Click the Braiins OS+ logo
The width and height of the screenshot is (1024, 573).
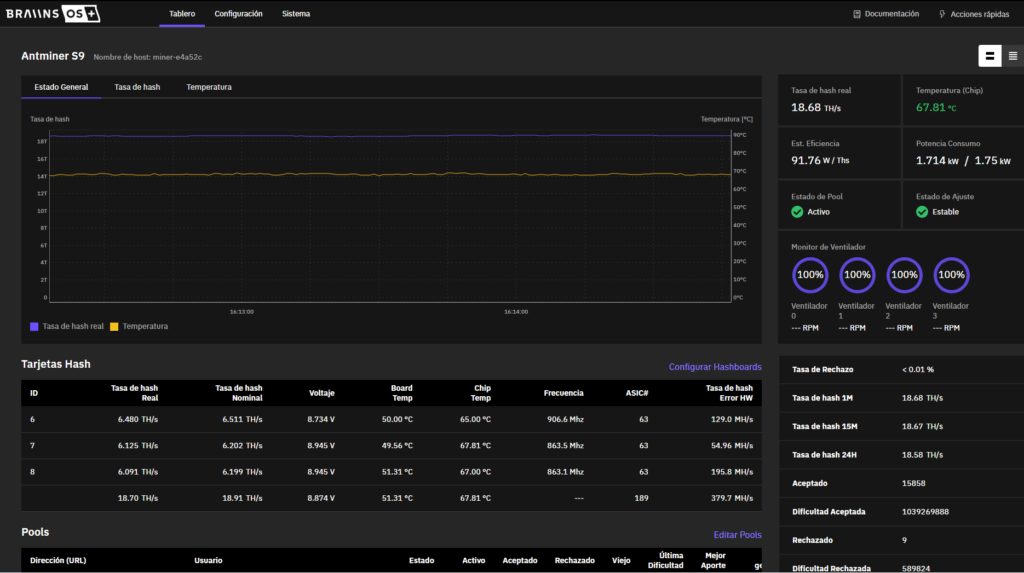point(53,14)
